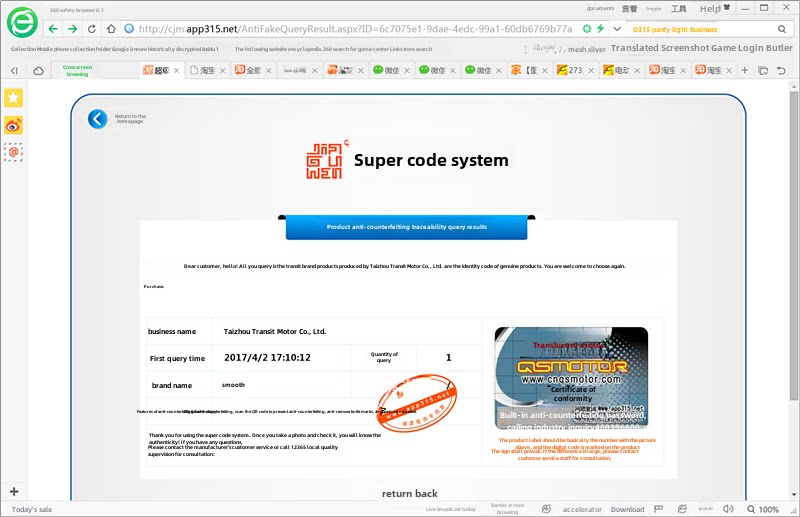Open Favorites star in sidebar
Viewport: 800px width, 517px height.
(14, 97)
